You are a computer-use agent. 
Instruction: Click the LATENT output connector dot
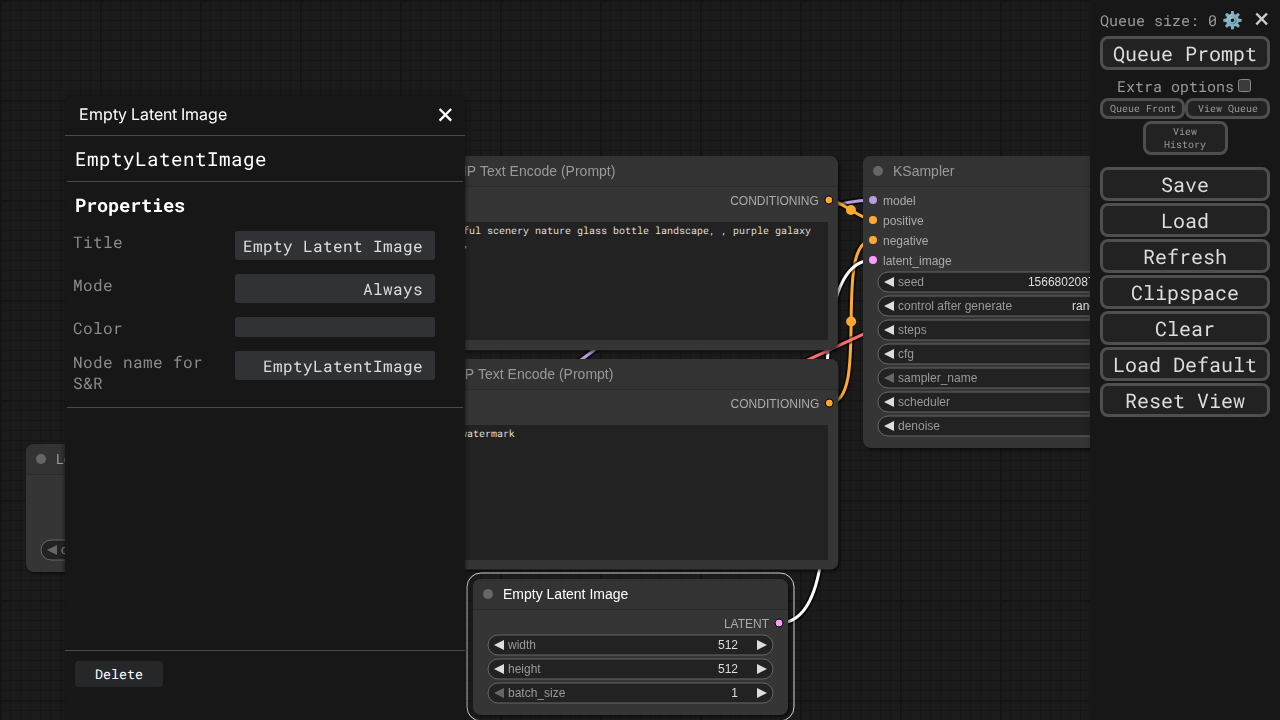[779, 623]
